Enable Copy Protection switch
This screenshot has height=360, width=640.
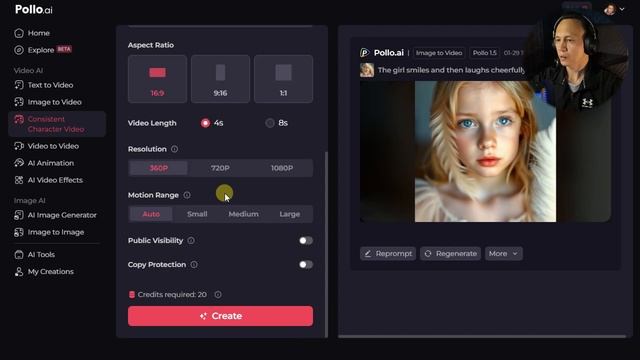306,264
